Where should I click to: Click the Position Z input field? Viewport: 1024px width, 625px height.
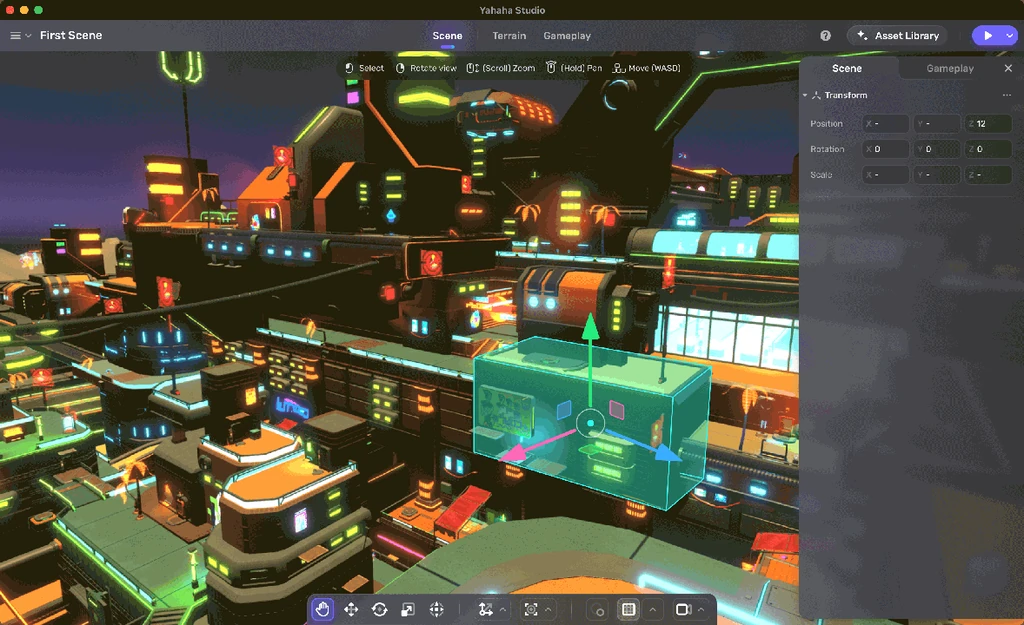point(988,123)
